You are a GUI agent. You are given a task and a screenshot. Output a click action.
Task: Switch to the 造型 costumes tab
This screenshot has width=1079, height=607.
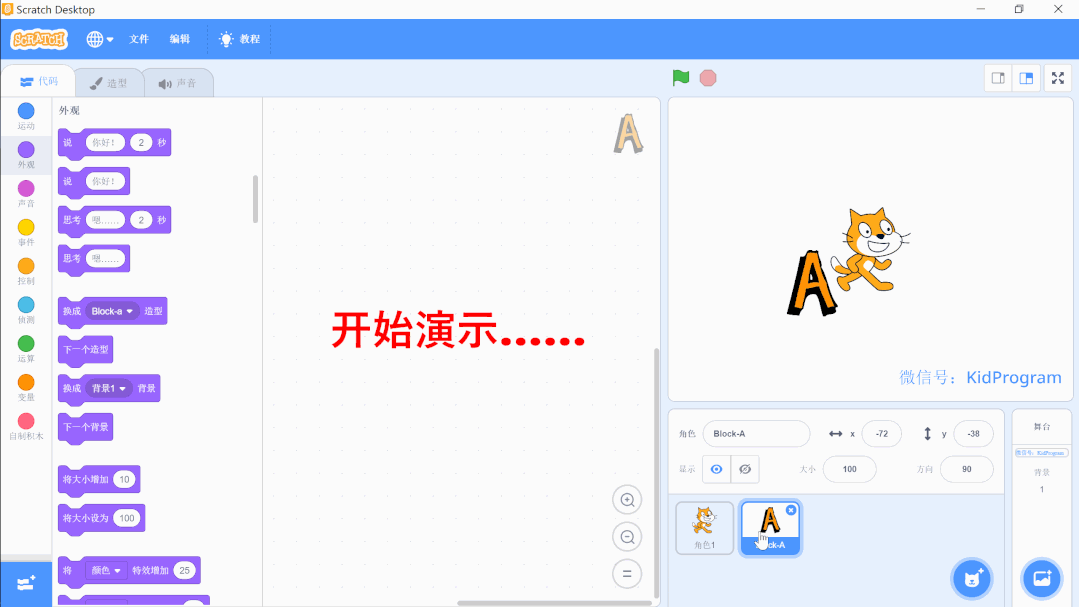[x=109, y=82]
